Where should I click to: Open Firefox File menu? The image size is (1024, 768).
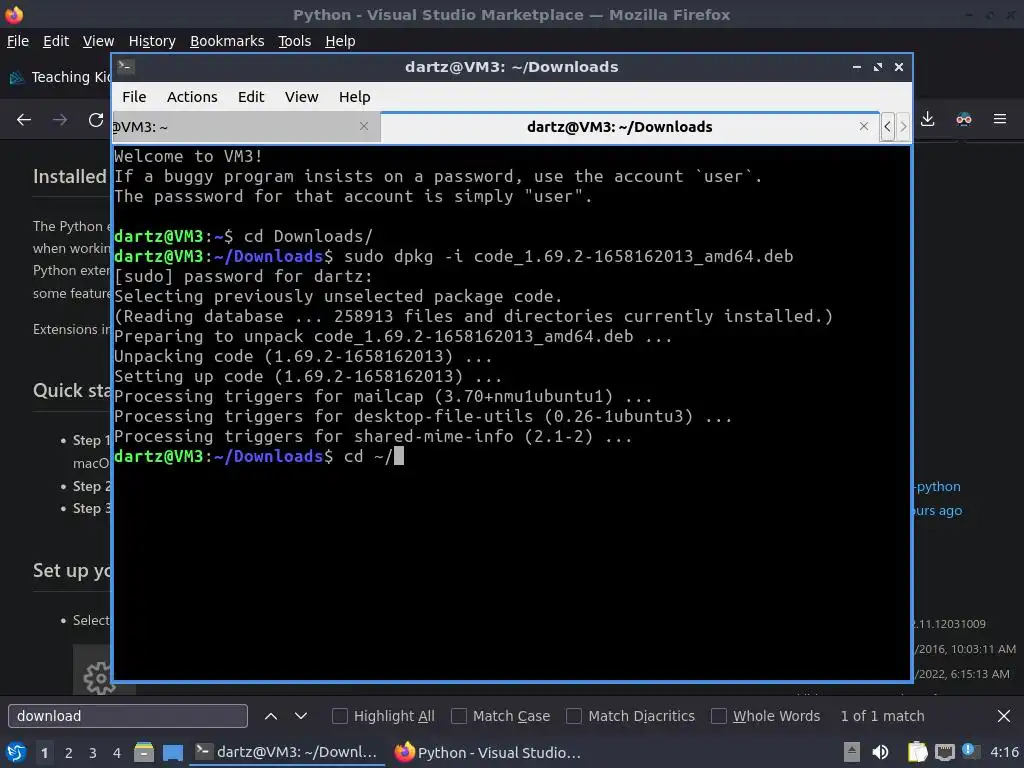[x=18, y=41]
